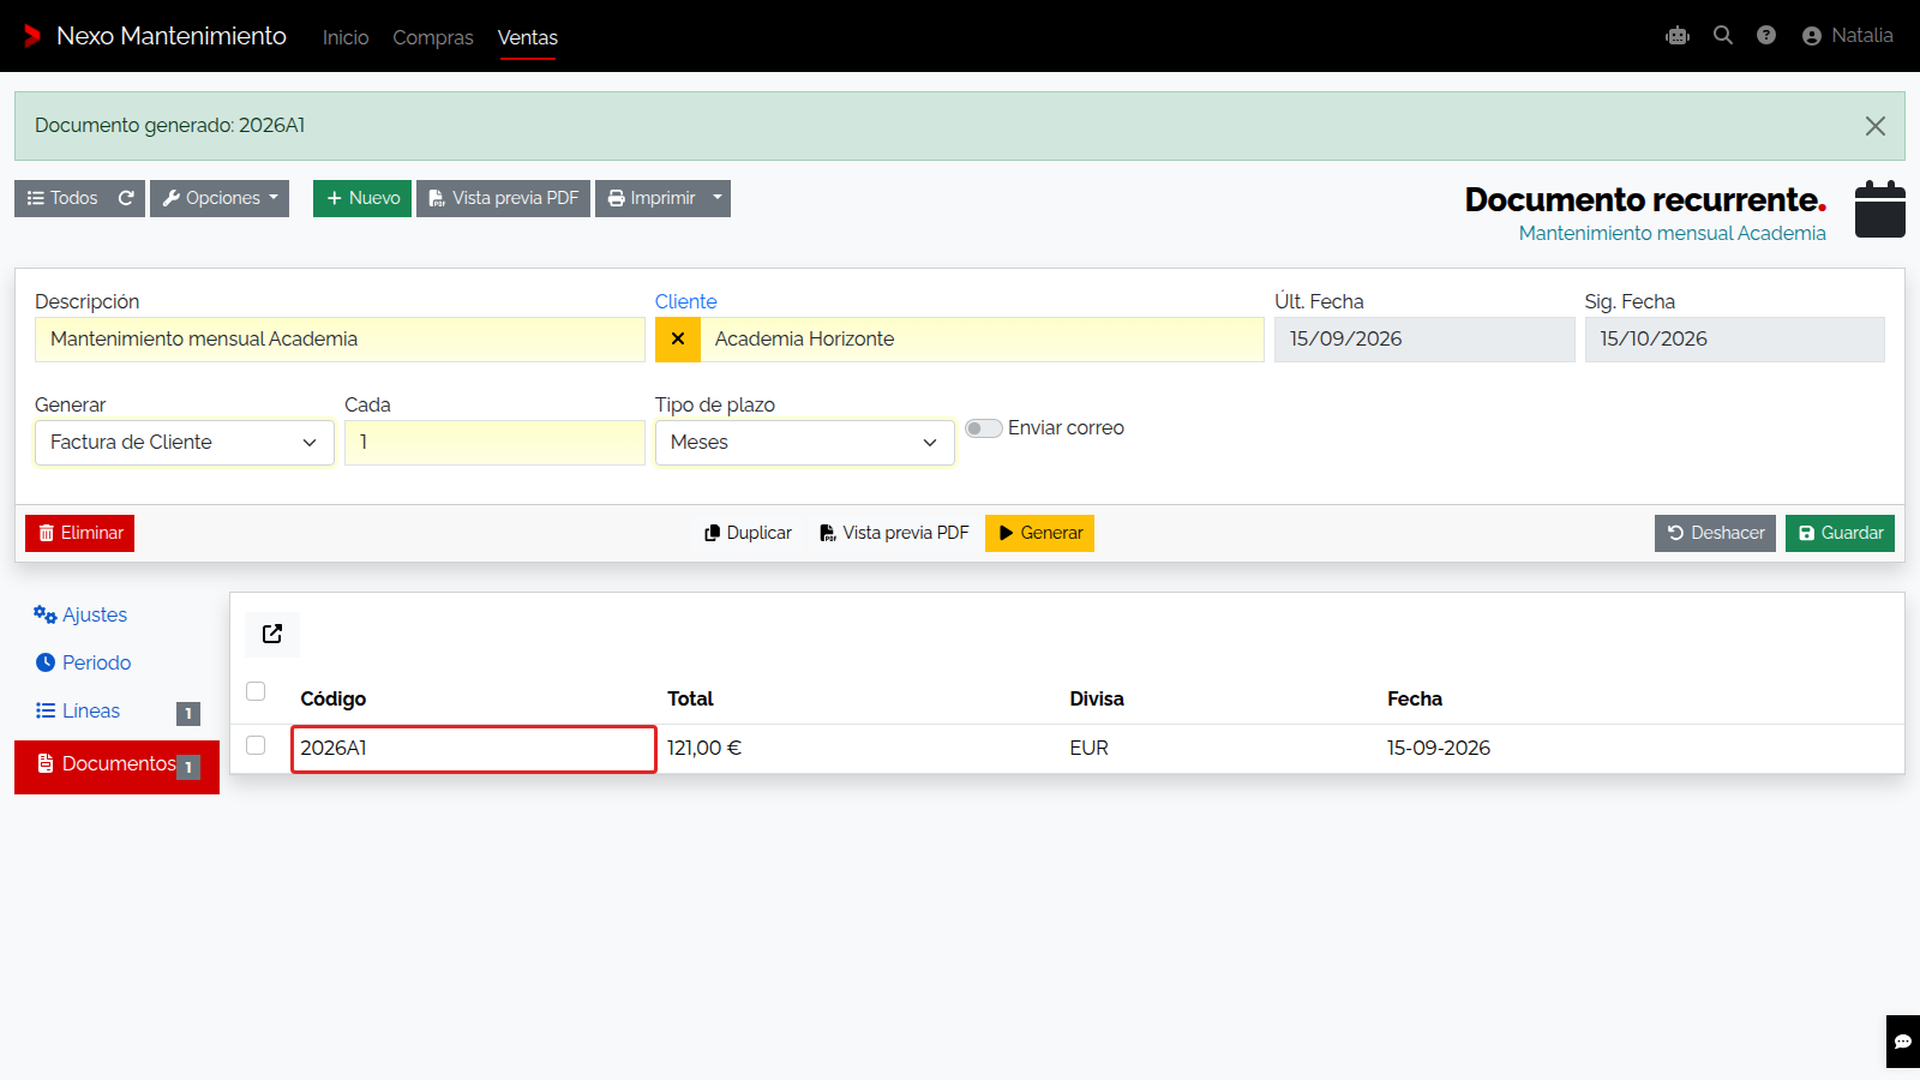The height and width of the screenshot is (1080, 1920).
Task: Open the chat bubble widget
Action: (x=1902, y=1041)
